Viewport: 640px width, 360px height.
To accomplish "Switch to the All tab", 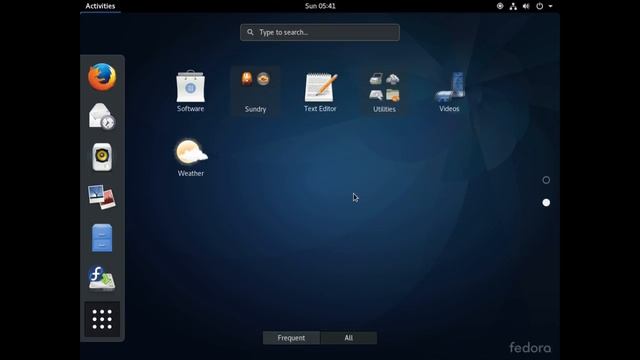I will coord(349,338).
